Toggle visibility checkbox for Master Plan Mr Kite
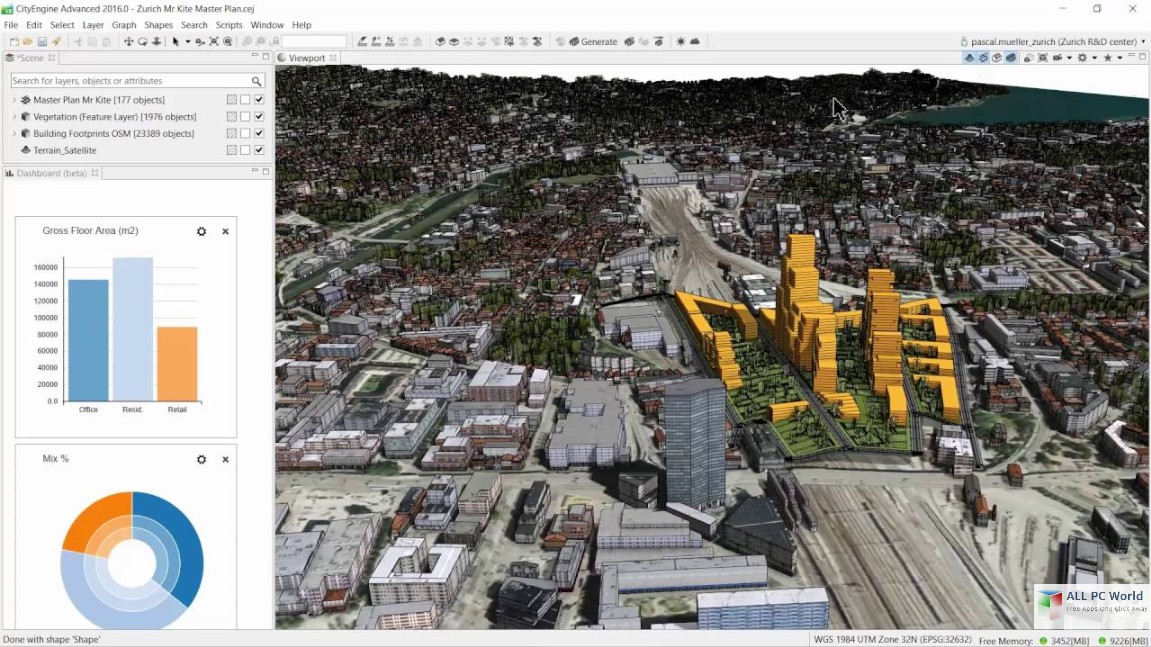Image resolution: width=1151 pixels, height=647 pixels. coord(259,100)
